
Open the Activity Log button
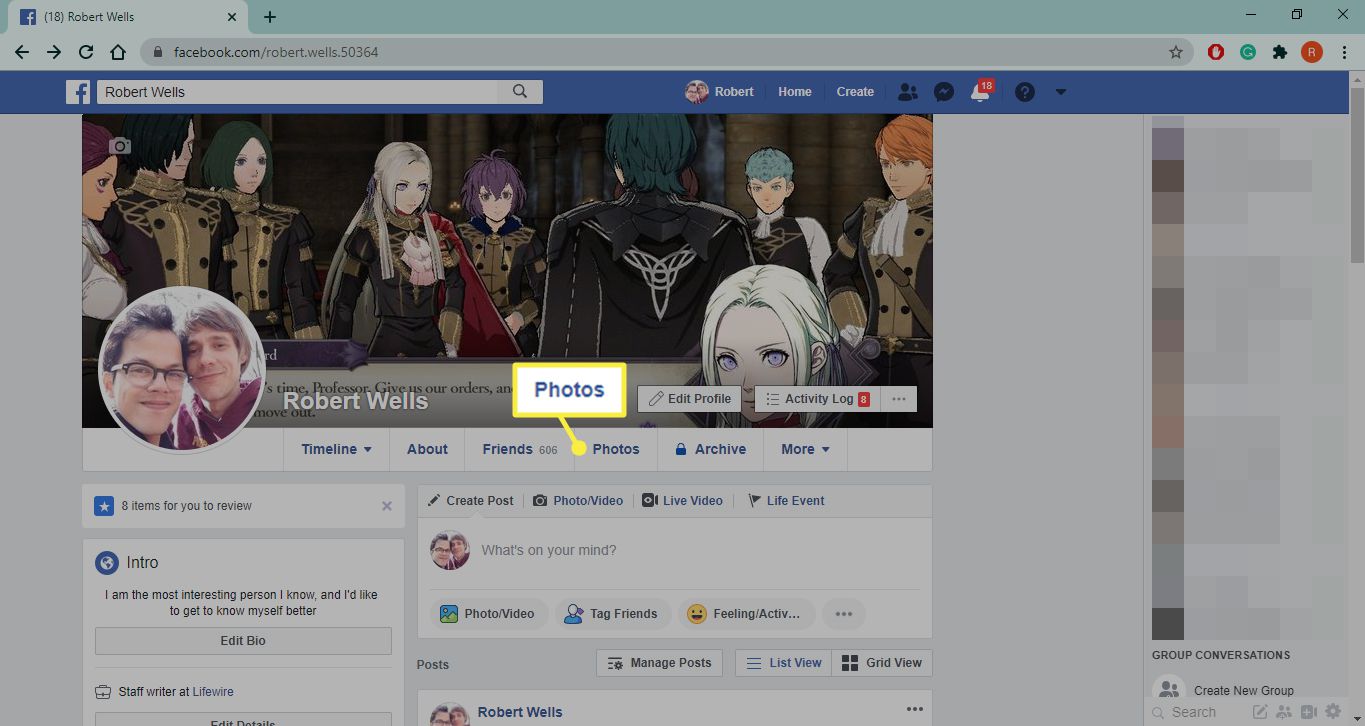(818, 398)
